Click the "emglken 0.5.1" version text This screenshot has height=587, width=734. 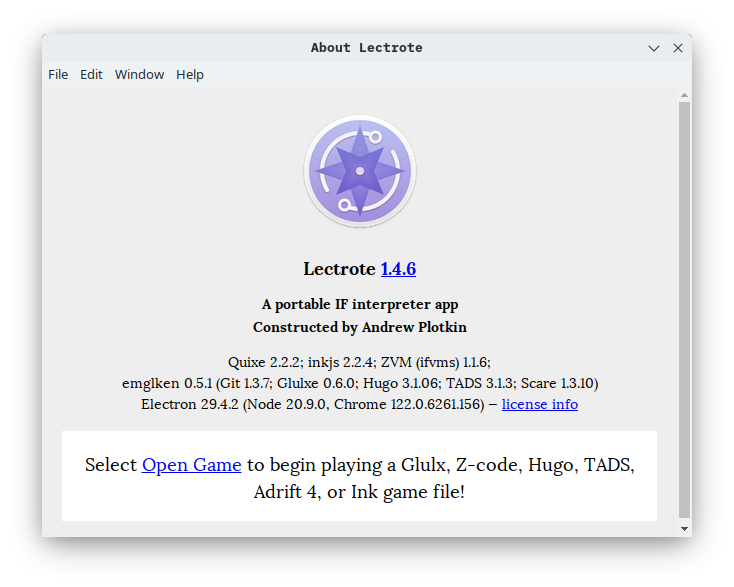167,383
